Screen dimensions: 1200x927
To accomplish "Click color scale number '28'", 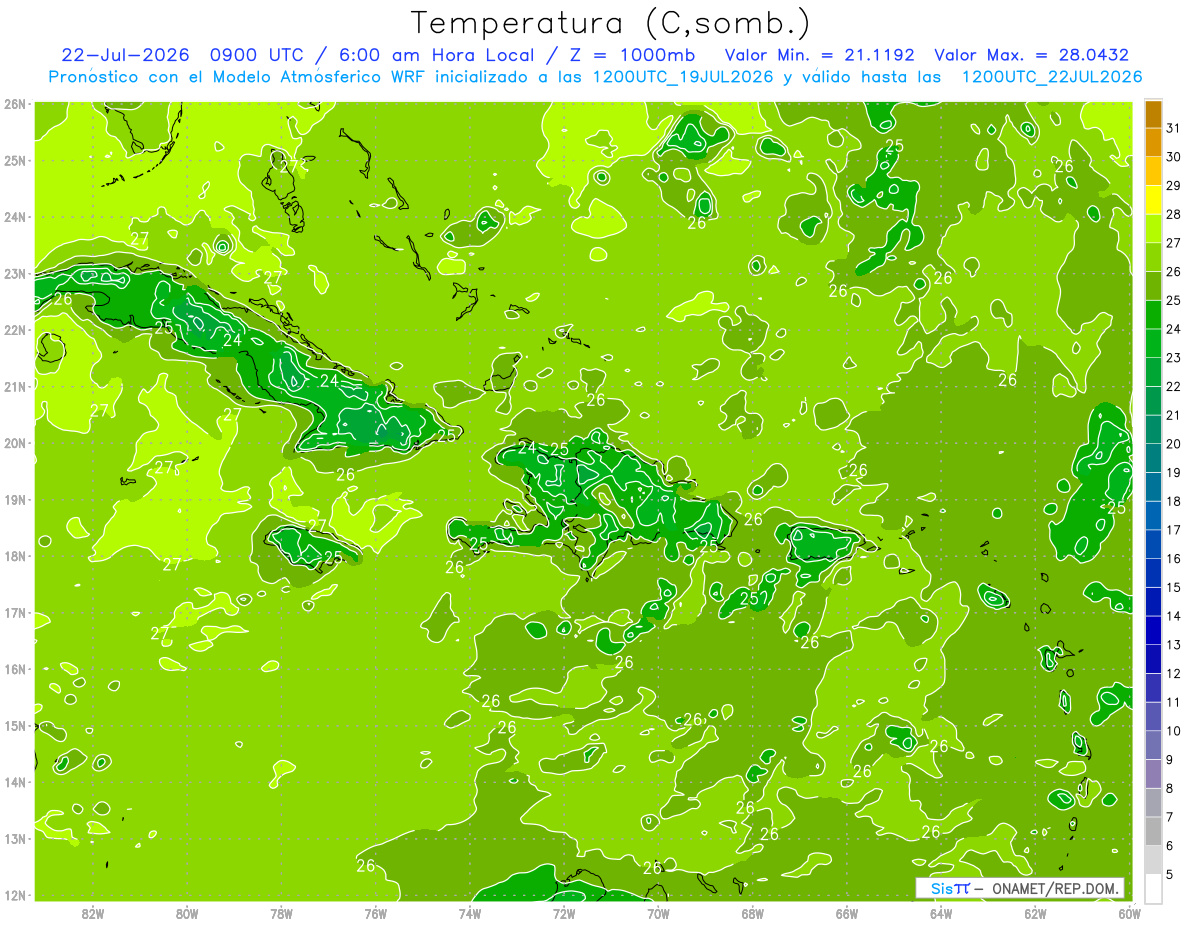I will click(x=1174, y=214).
